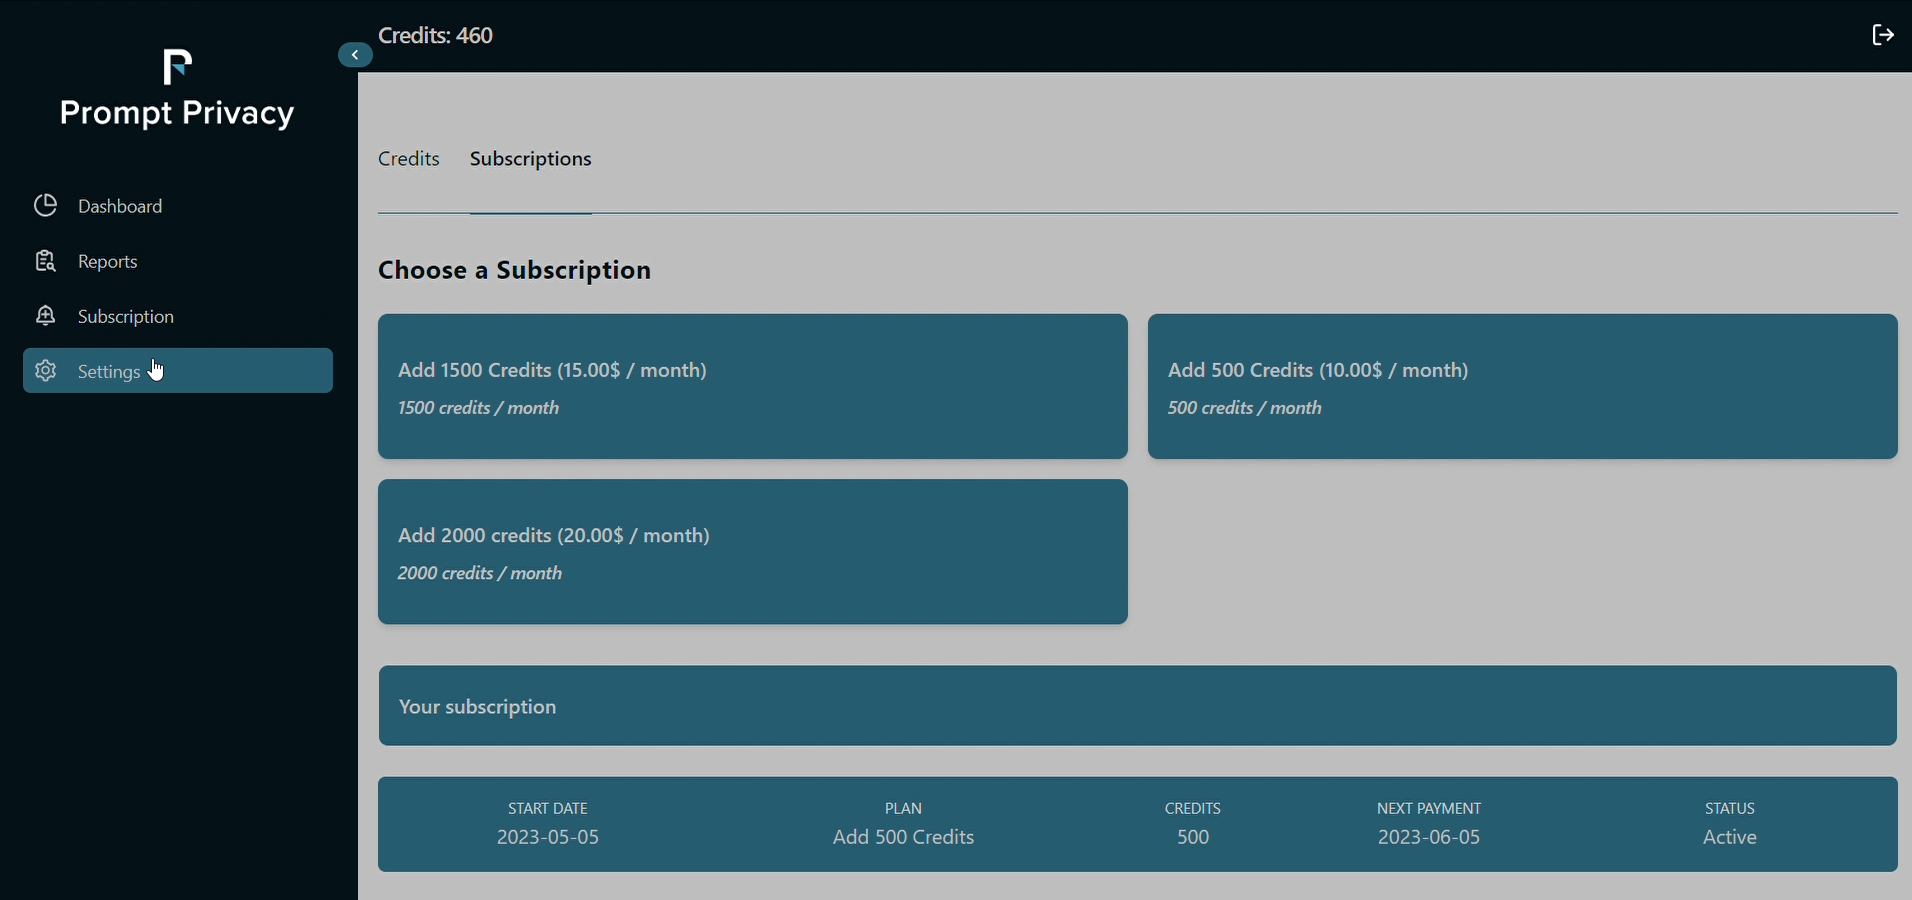Click the Choose a Subscription heading
1912x900 pixels.
tap(515, 270)
